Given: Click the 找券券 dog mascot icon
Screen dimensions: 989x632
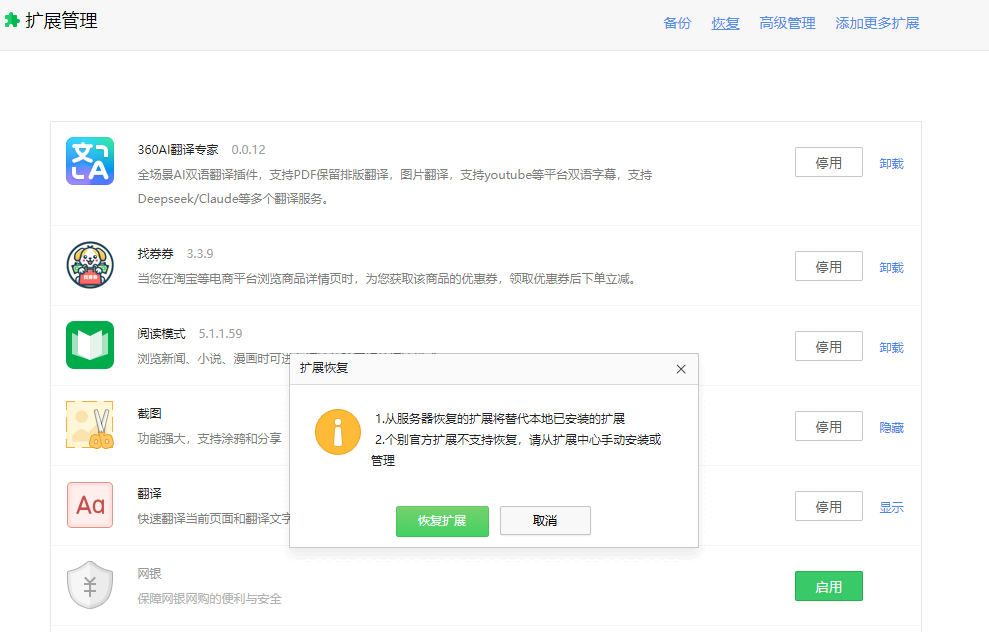Looking at the screenshot, I should (90, 265).
